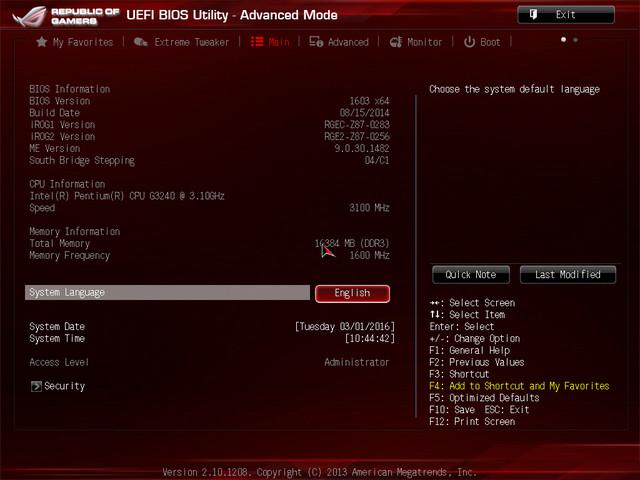Click the System Time label
Image resolution: width=640 pixels, height=480 pixels.
pos(57,338)
